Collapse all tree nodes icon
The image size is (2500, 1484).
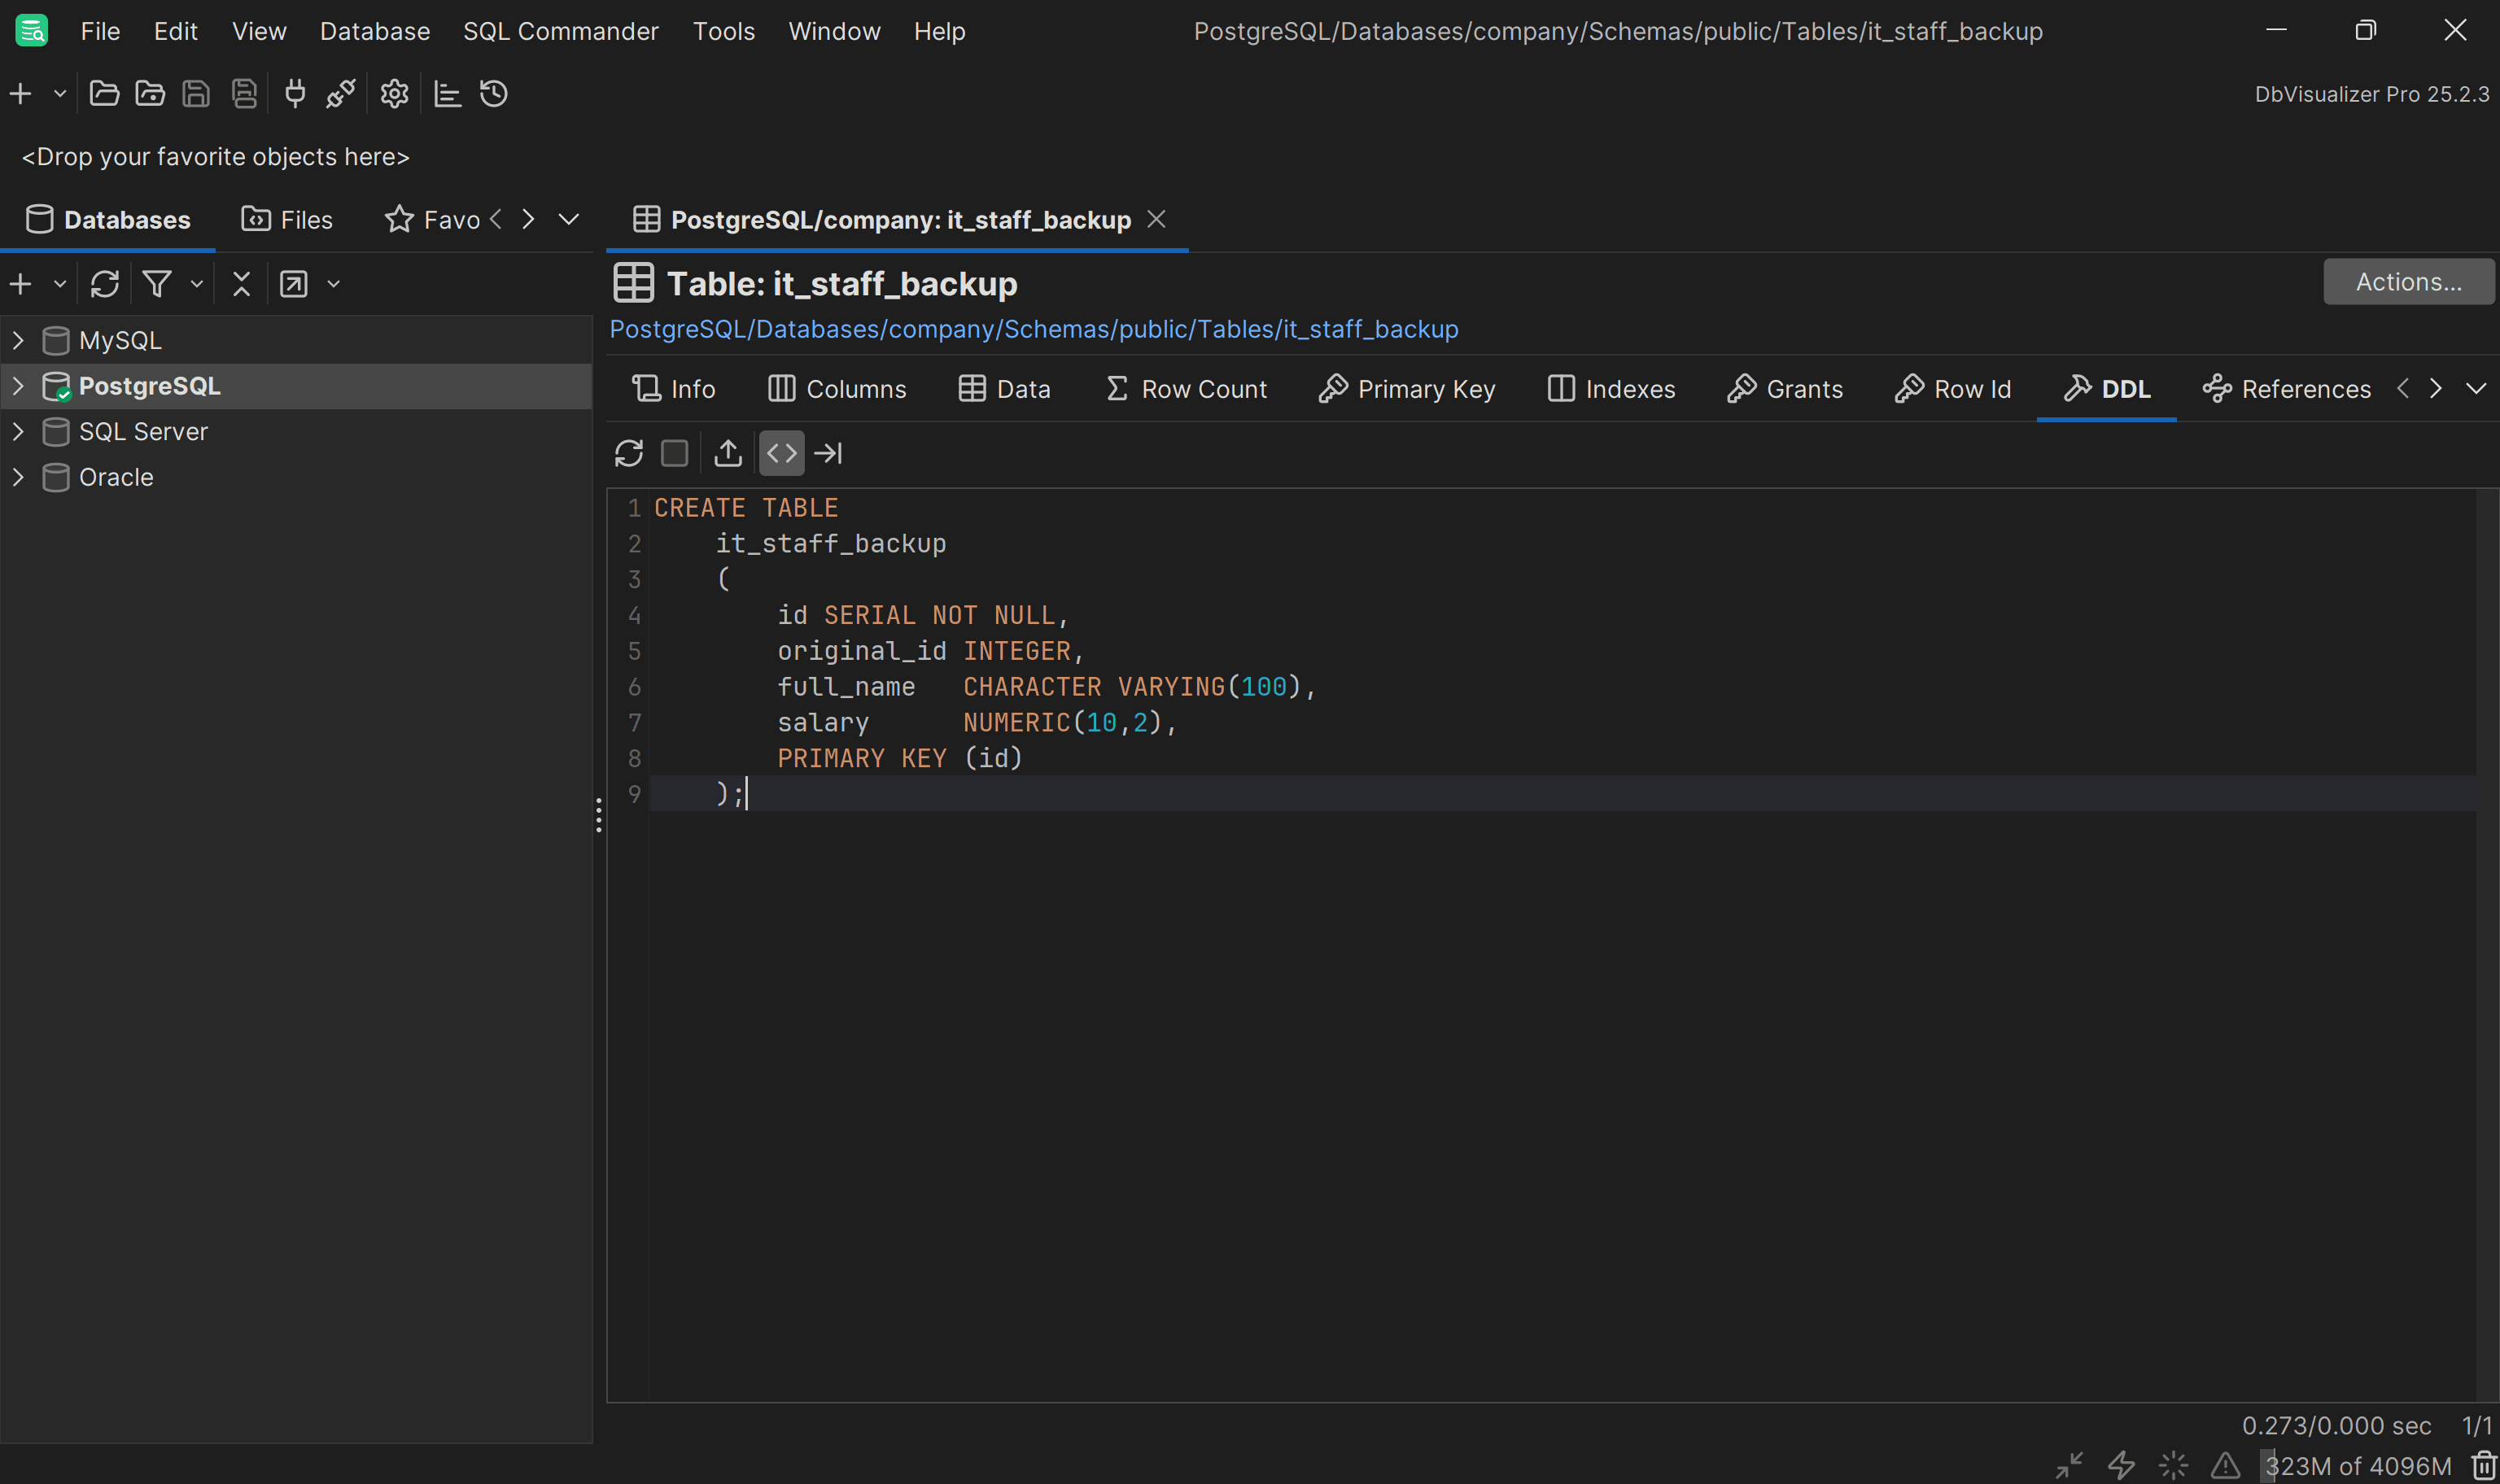241,284
